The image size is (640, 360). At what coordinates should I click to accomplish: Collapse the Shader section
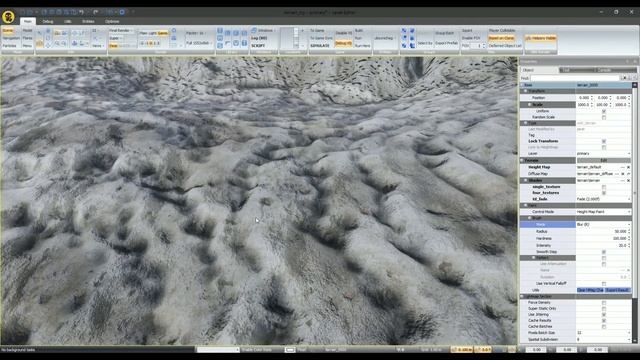pyautogui.click(x=525, y=180)
